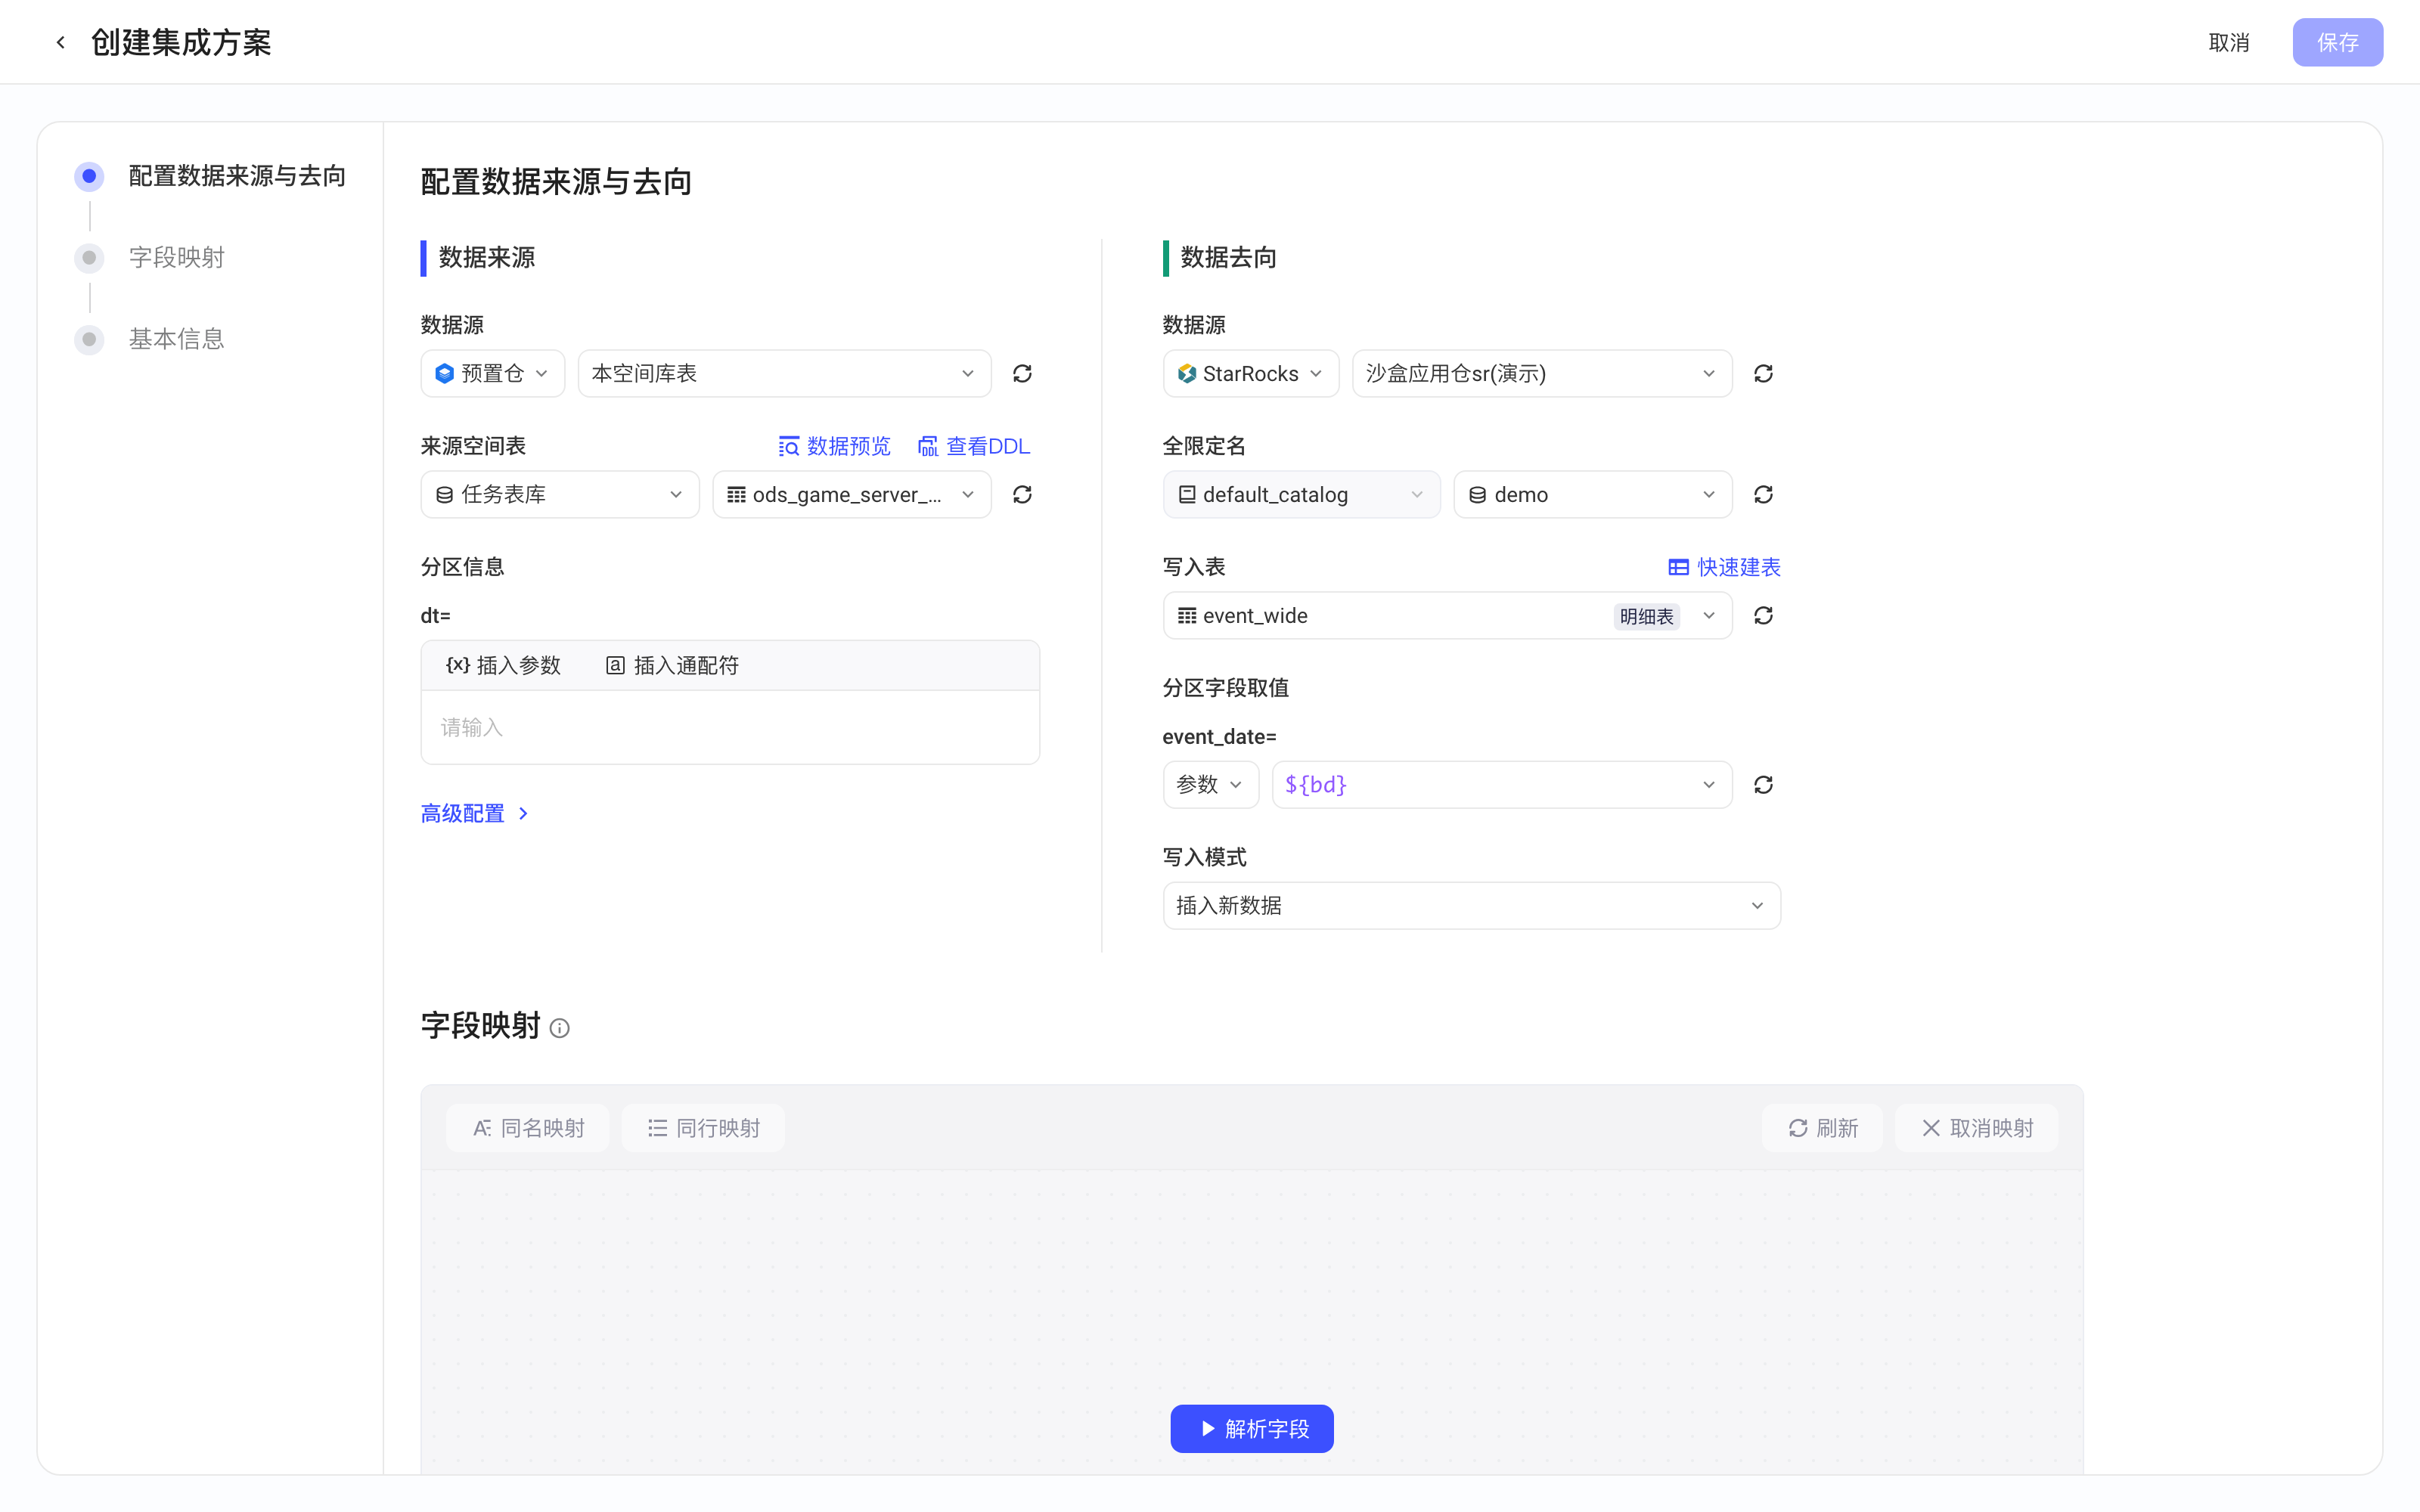Click 同名映射 mapping button
Image resolution: width=2420 pixels, height=1512 pixels.
click(x=527, y=1128)
